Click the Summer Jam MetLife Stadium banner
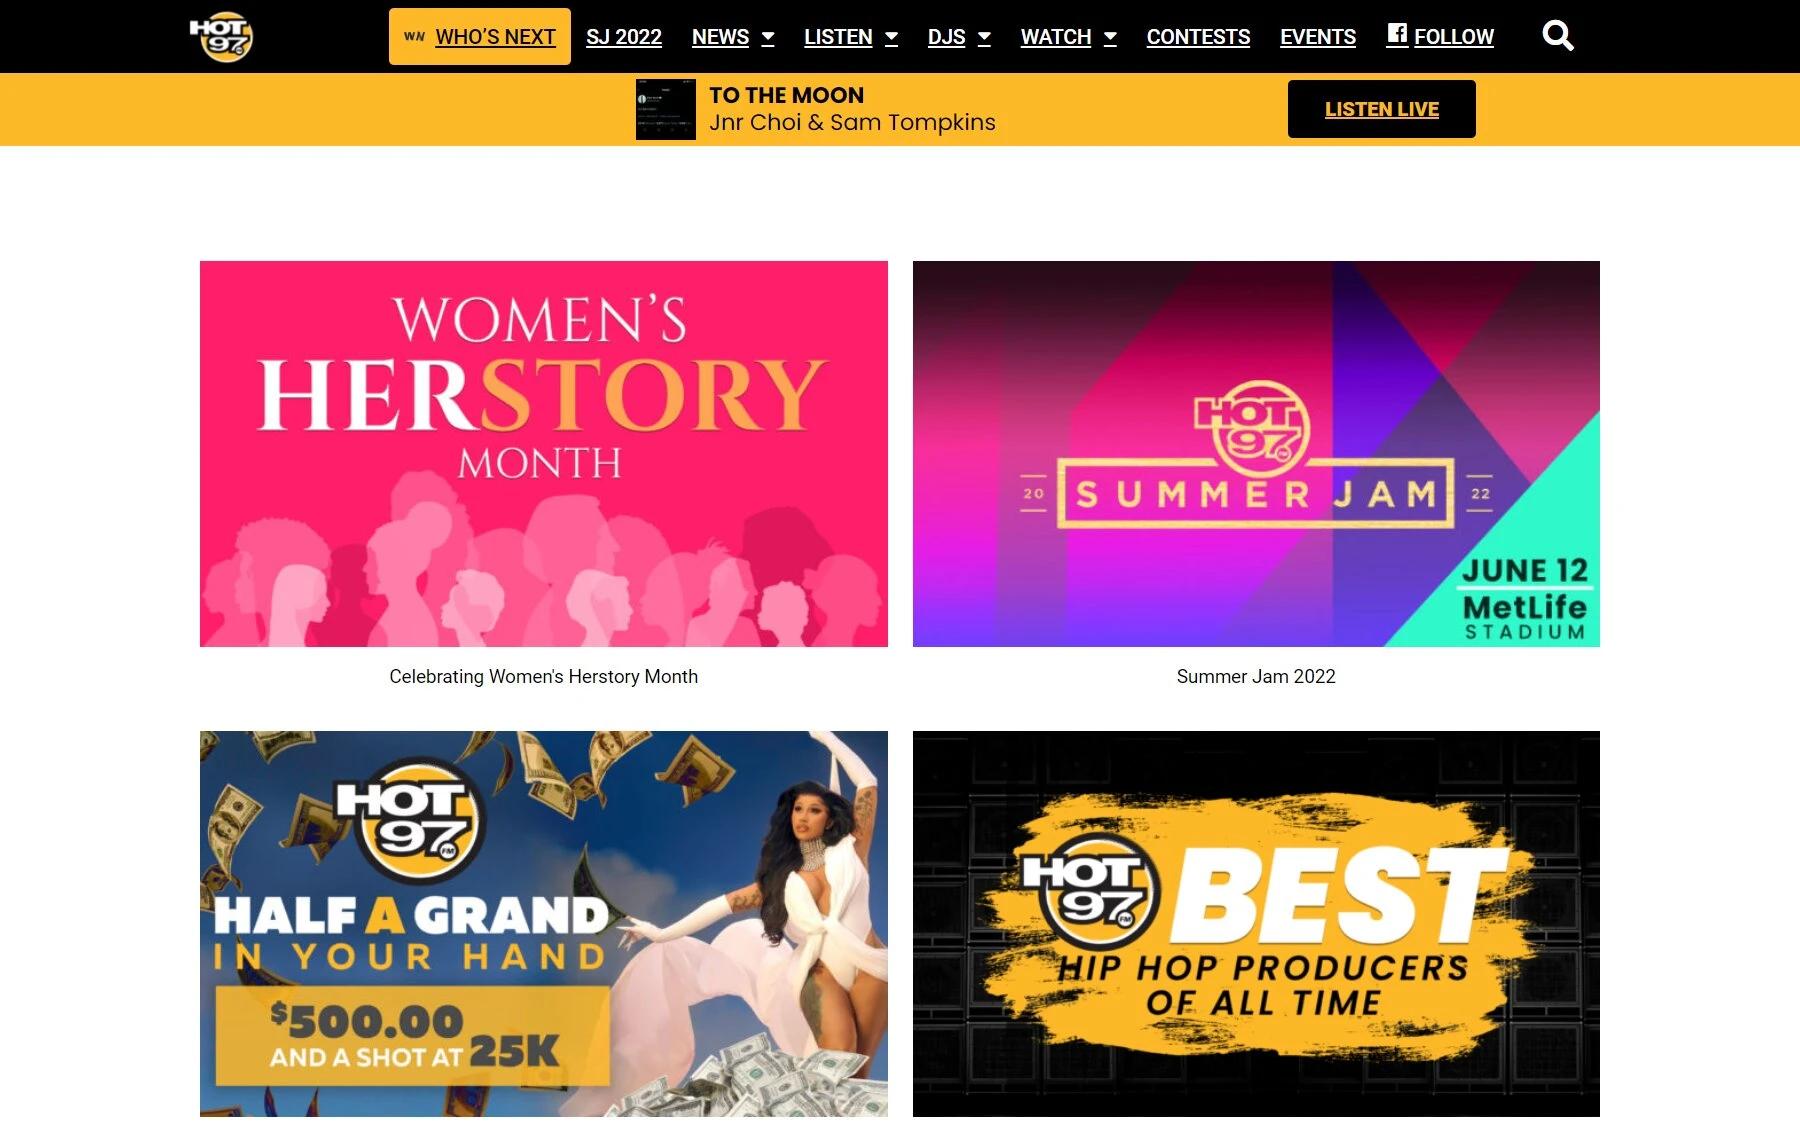 [1256, 454]
